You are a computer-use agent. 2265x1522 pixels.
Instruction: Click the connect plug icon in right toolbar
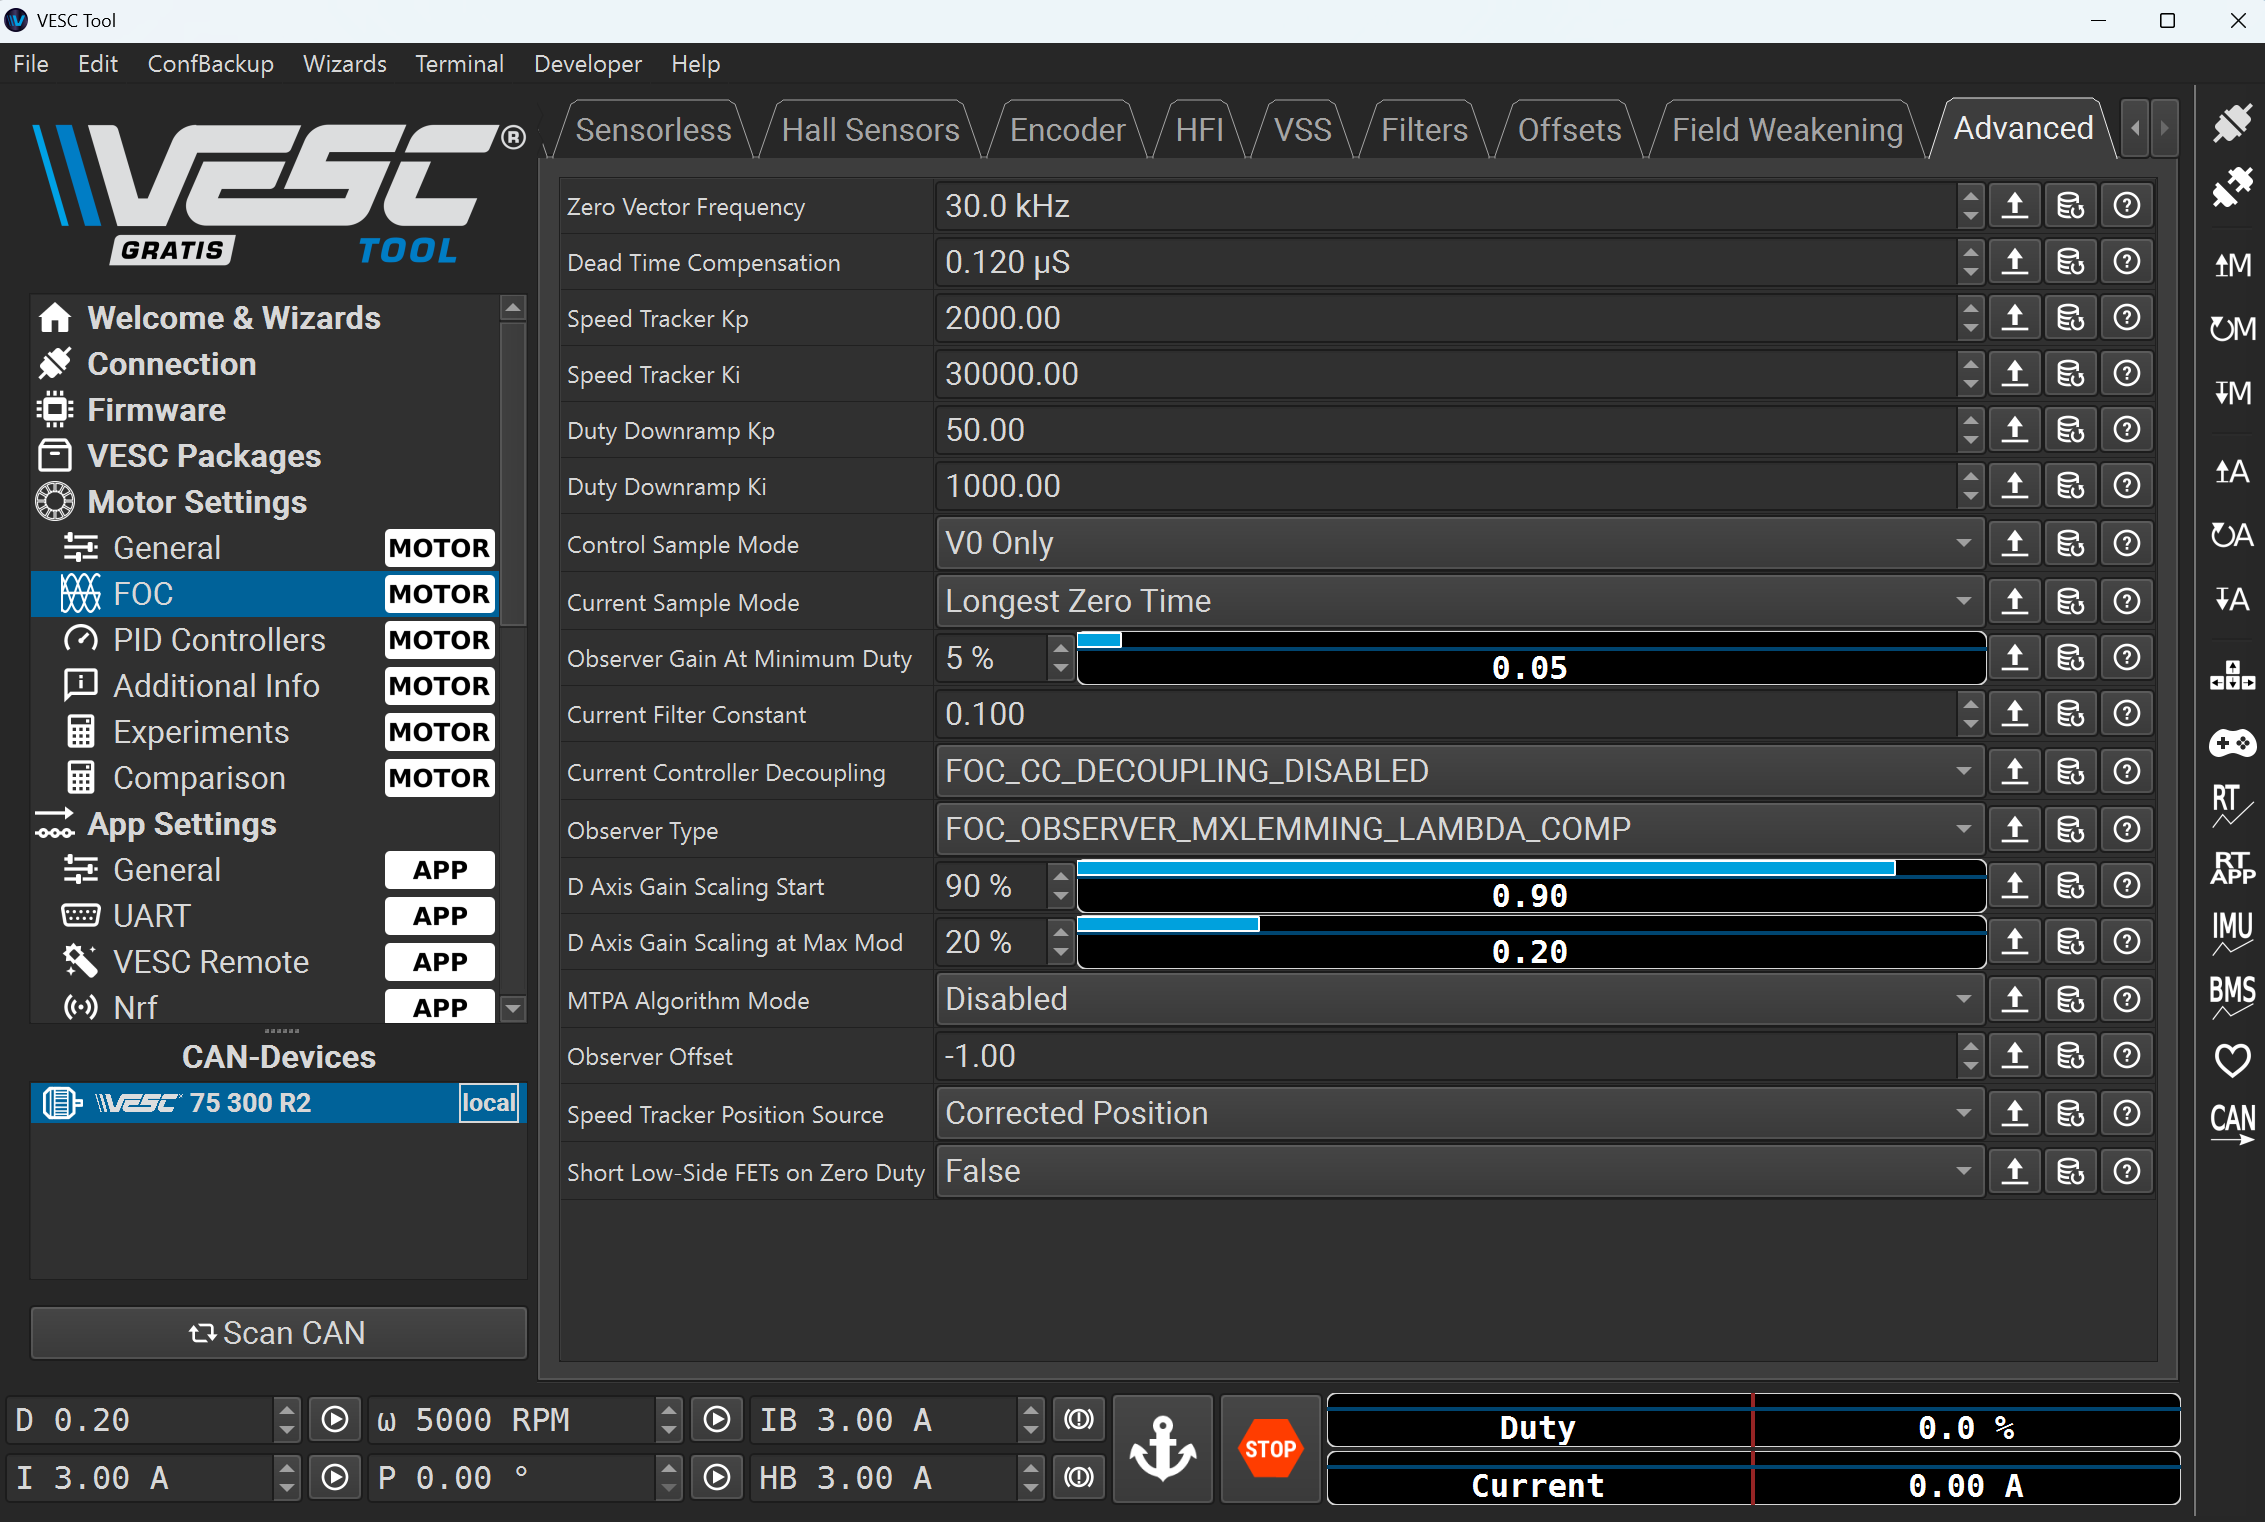pos(2231,123)
